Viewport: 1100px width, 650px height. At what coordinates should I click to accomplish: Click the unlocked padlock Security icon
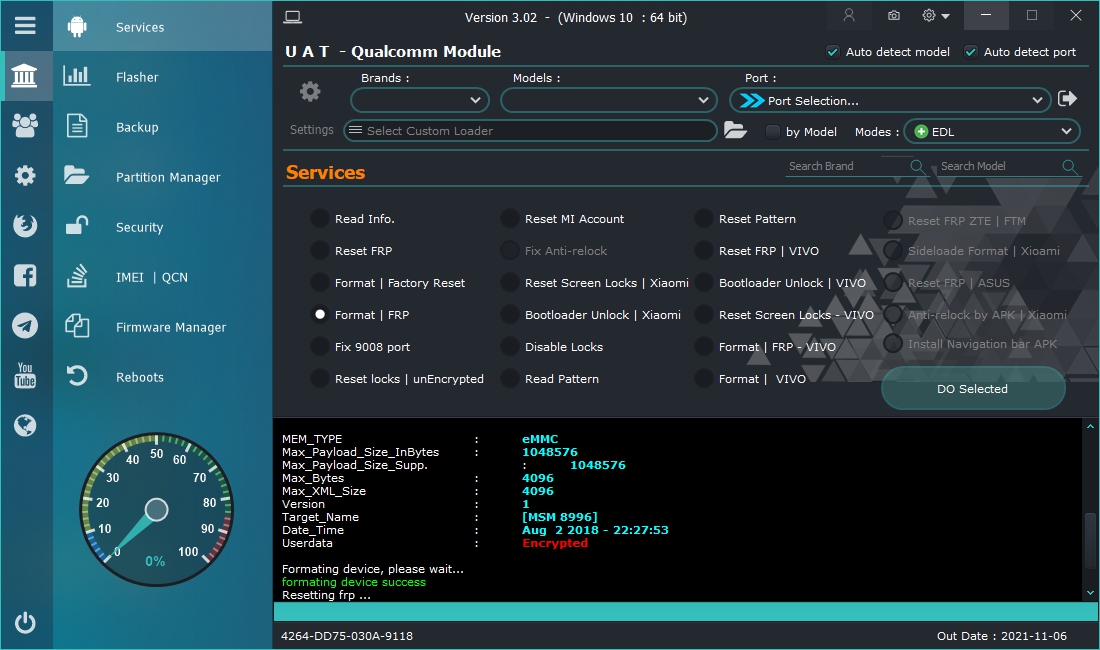coord(76,225)
